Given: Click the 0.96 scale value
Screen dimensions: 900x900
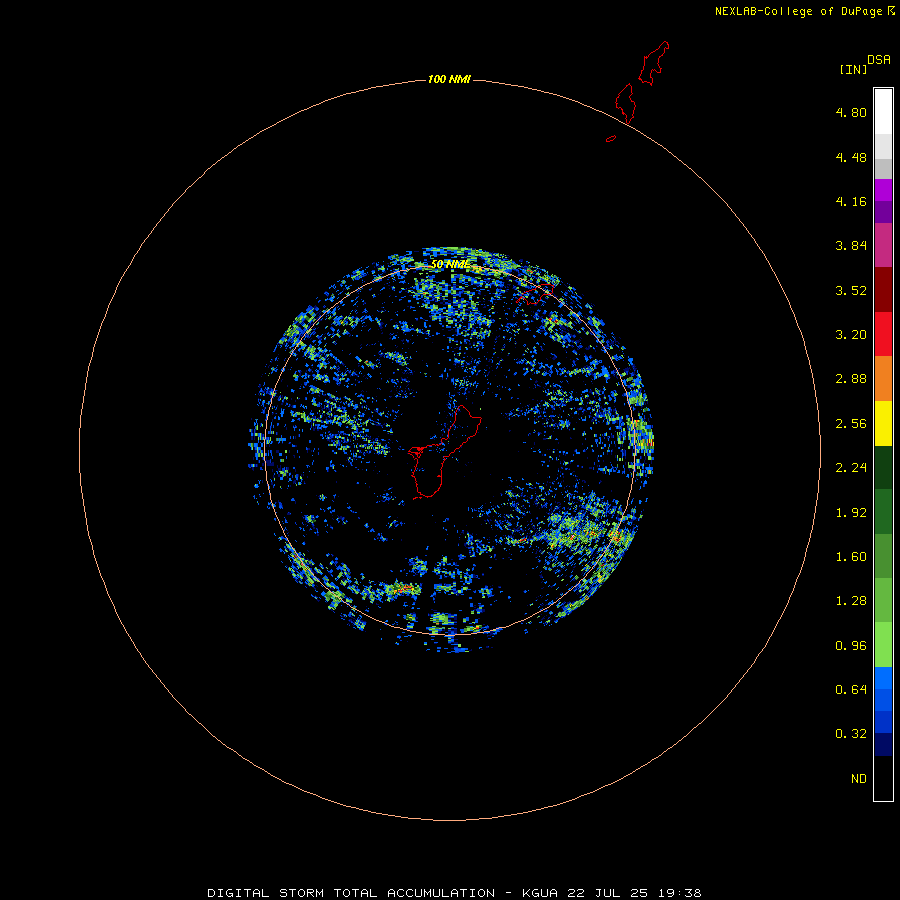Looking at the screenshot, I should (851, 646).
